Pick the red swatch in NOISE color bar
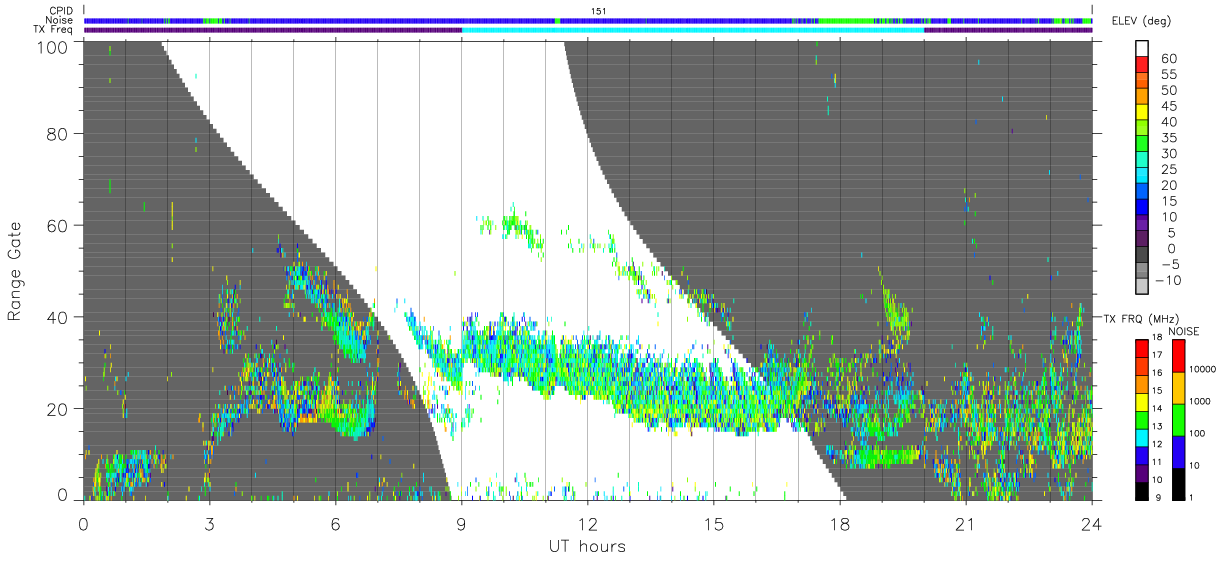The width and height of the screenshot is (1228, 567). click(x=1178, y=355)
